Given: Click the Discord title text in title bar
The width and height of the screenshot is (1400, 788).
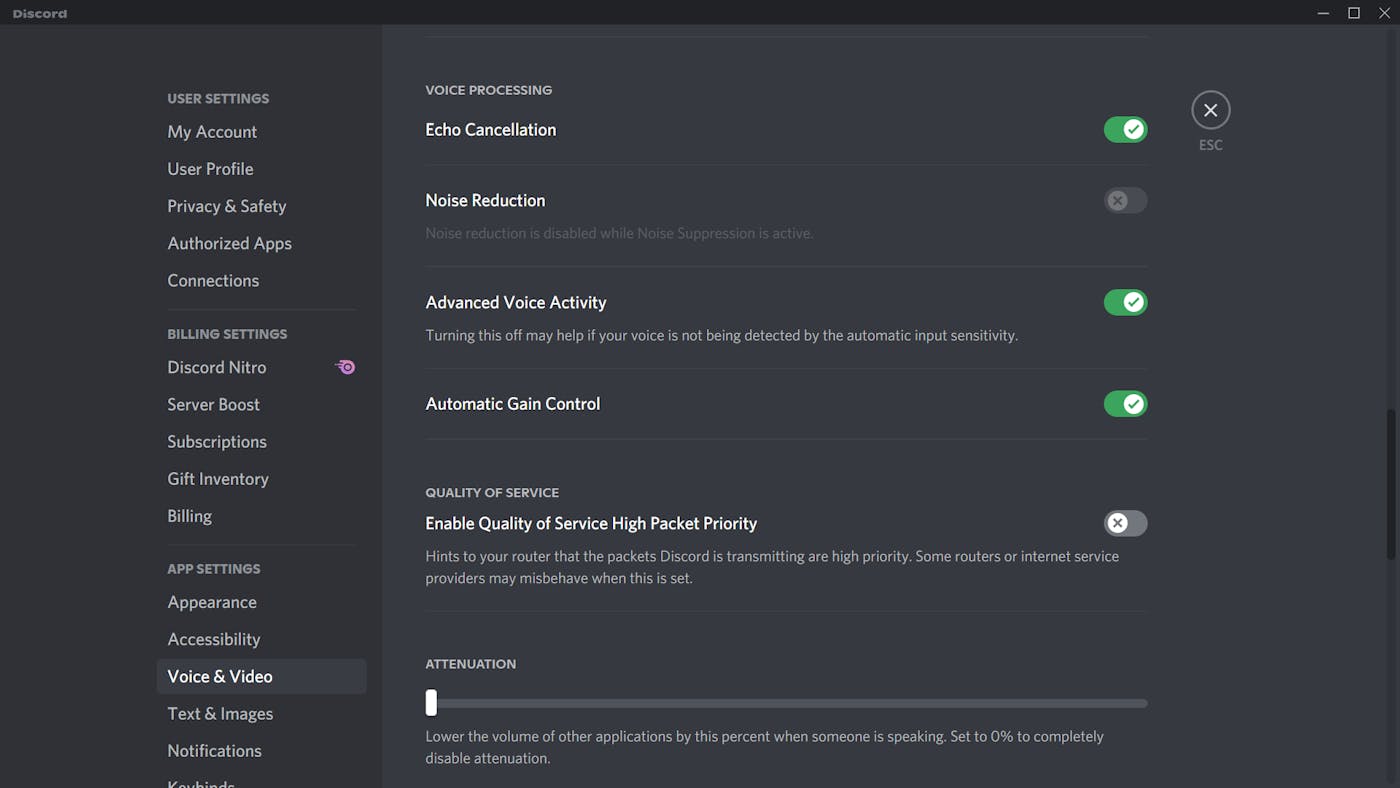Looking at the screenshot, I should [x=40, y=13].
